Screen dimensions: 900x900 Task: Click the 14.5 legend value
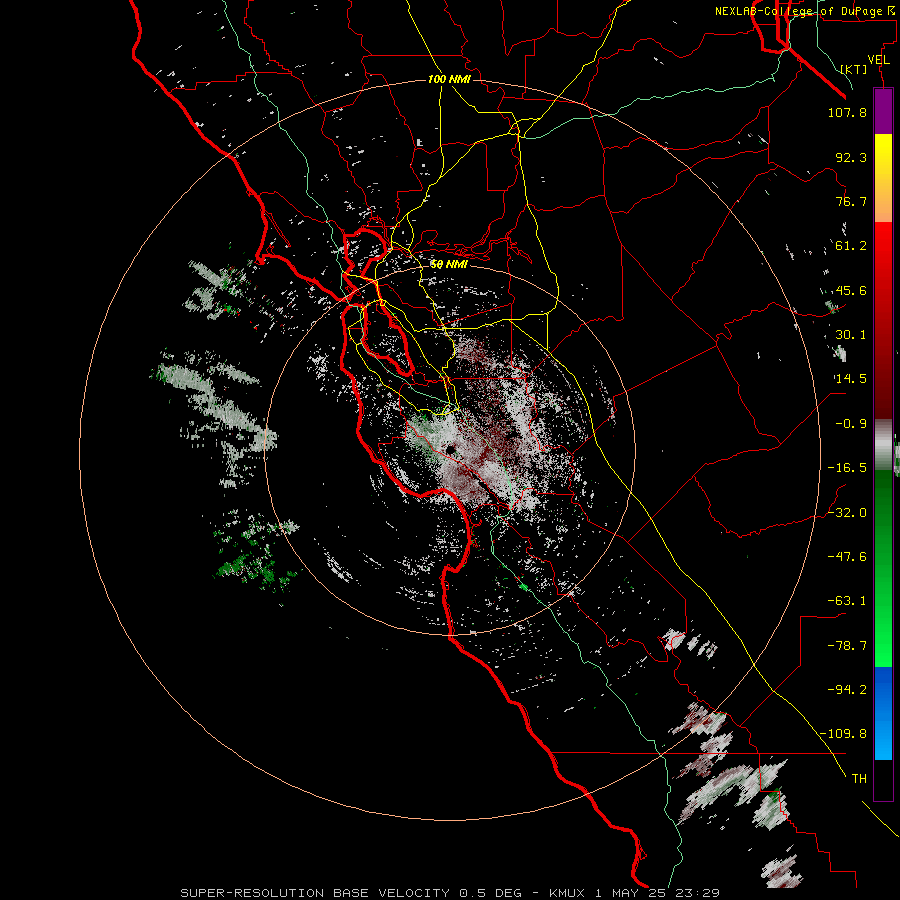851,379
